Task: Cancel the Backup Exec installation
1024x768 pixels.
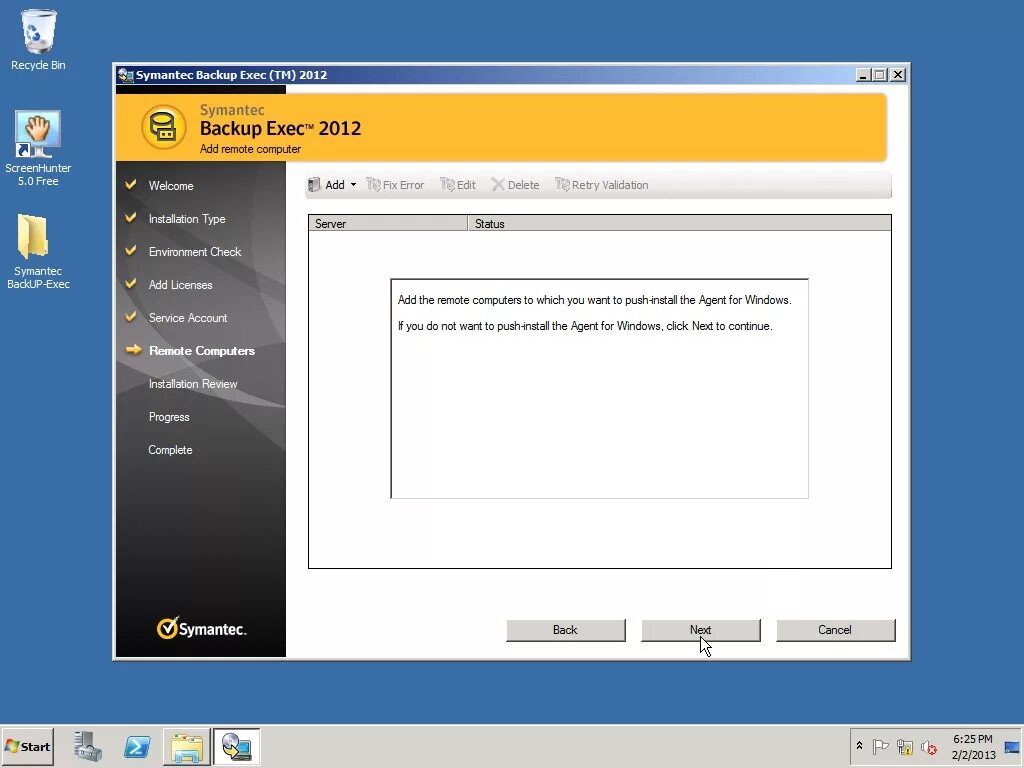Action: tap(835, 630)
